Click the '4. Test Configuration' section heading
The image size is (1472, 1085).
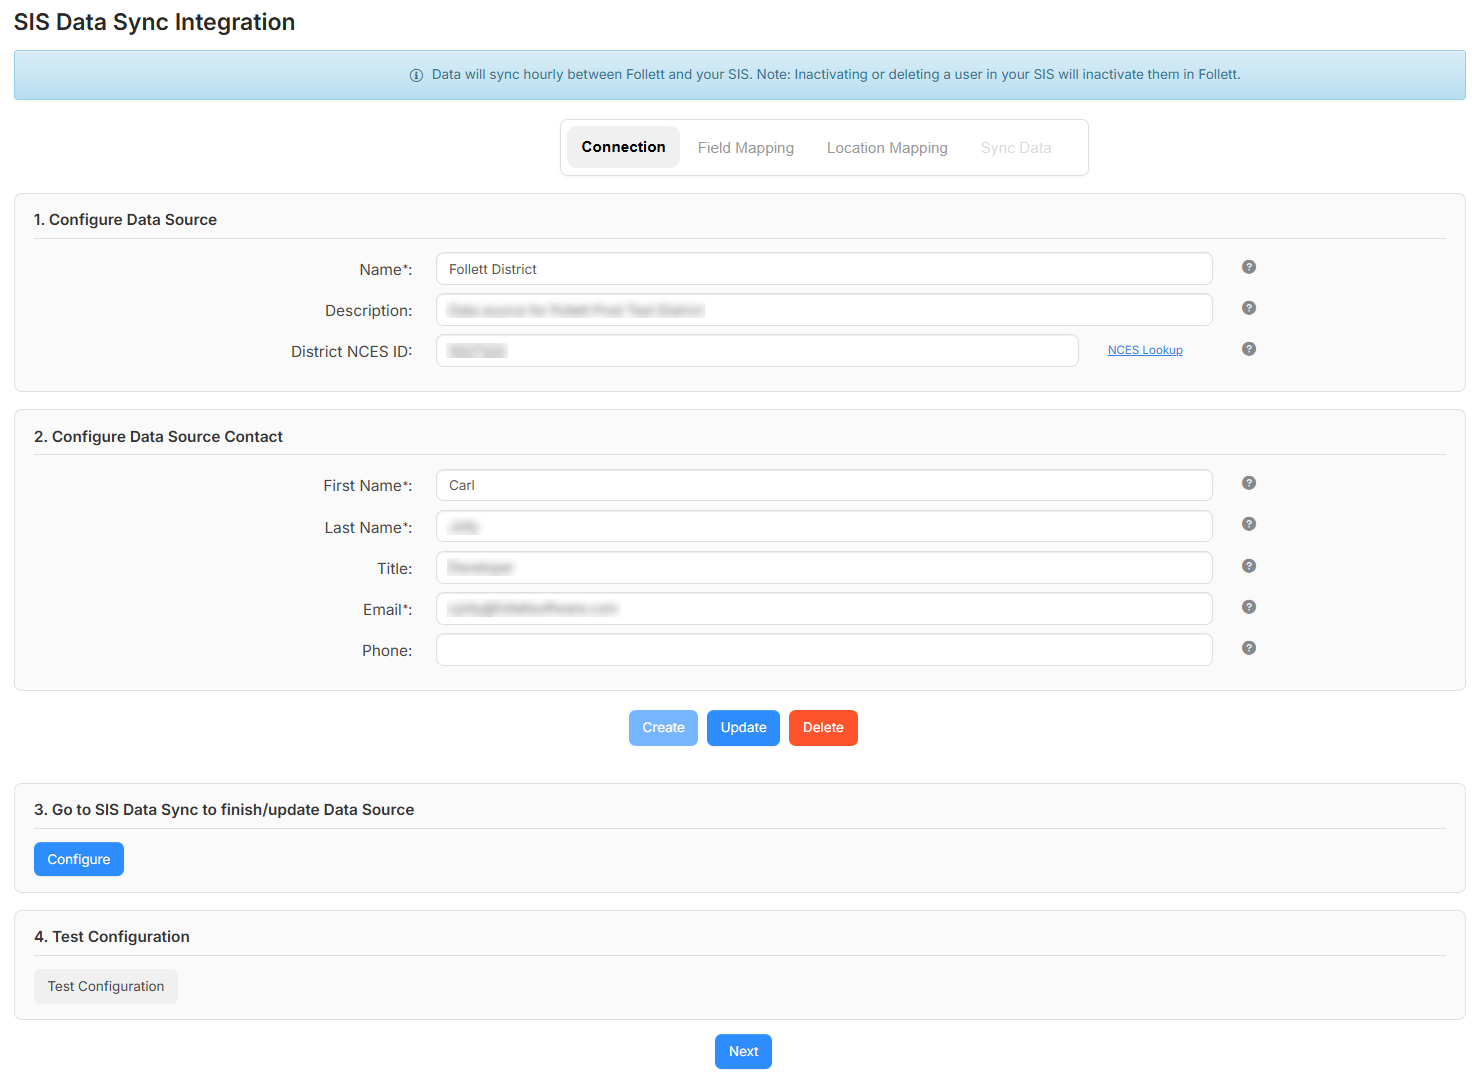click(x=112, y=937)
